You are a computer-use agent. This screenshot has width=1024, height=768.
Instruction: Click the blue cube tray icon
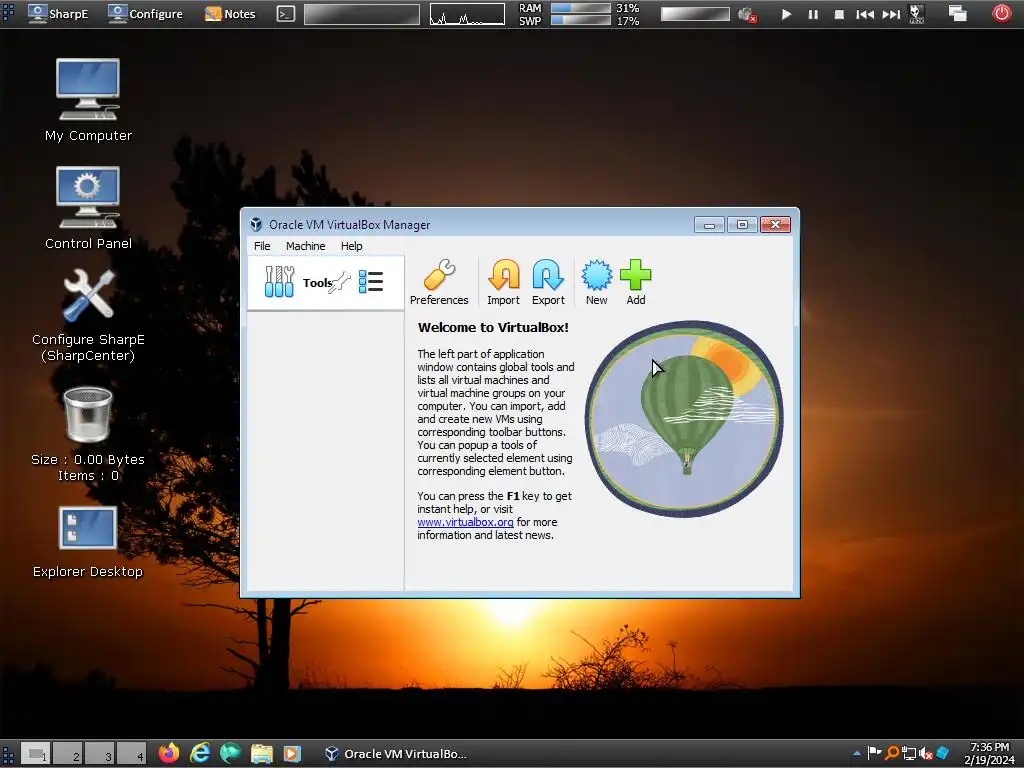click(x=942, y=754)
